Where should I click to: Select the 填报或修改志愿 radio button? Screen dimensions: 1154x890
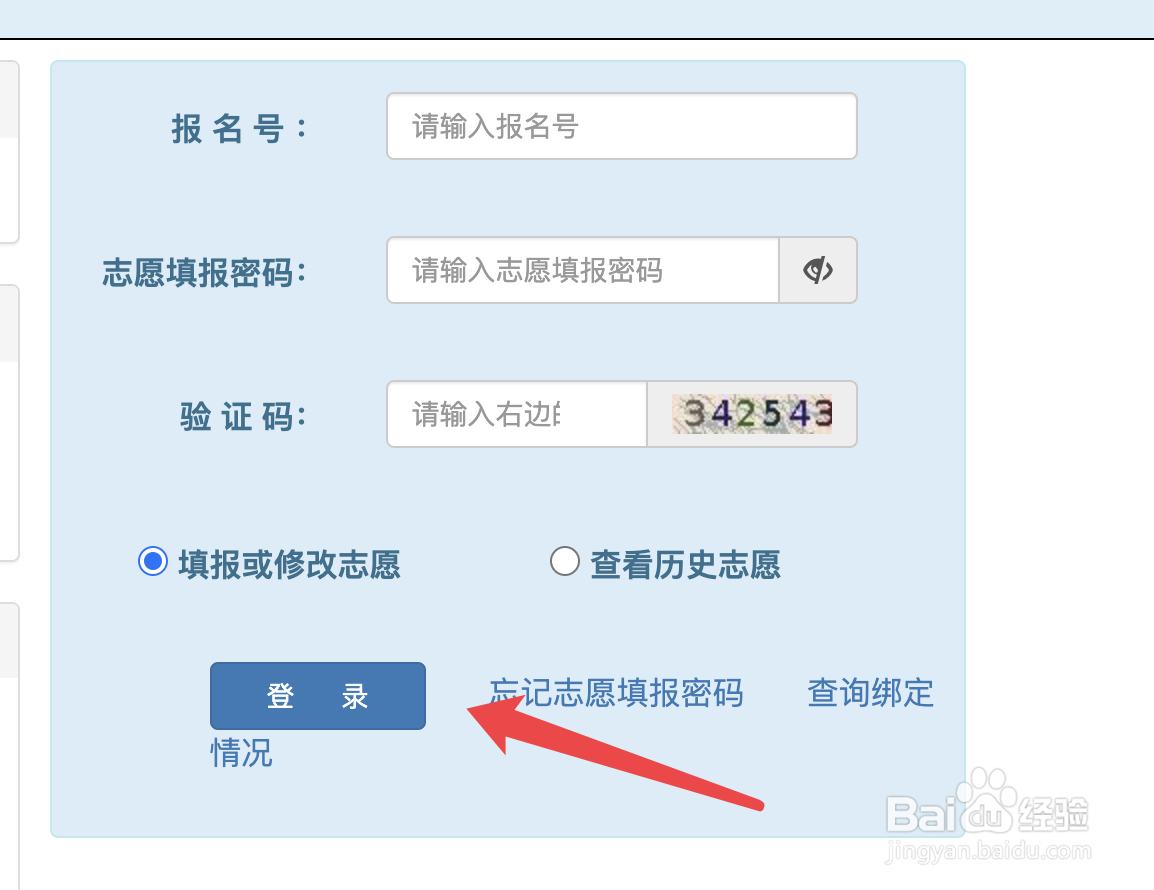tap(153, 562)
